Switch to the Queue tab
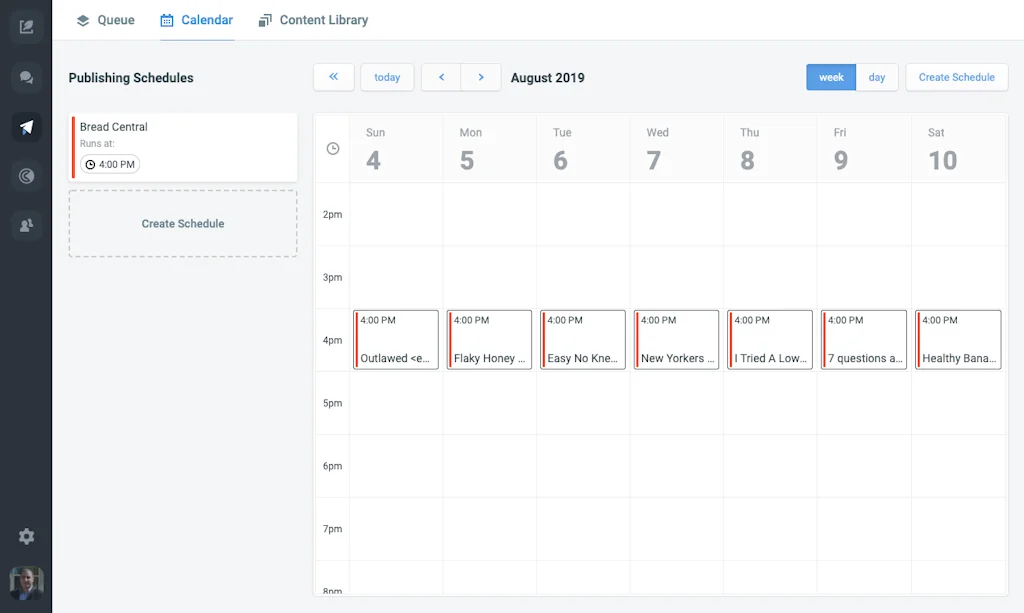Image resolution: width=1024 pixels, height=613 pixels. point(105,19)
